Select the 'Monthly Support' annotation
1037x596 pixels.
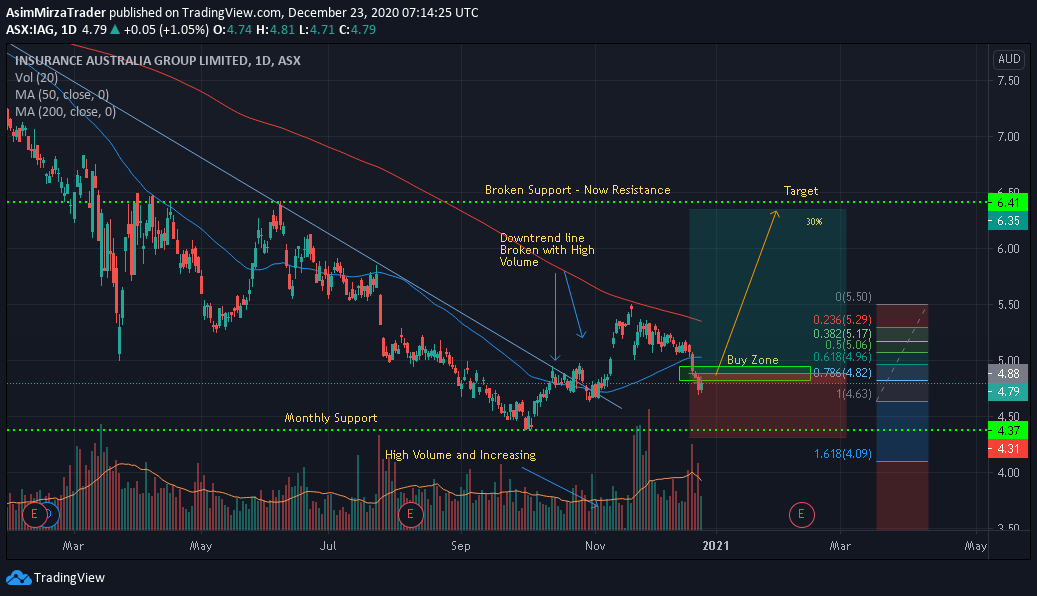(331, 418)
